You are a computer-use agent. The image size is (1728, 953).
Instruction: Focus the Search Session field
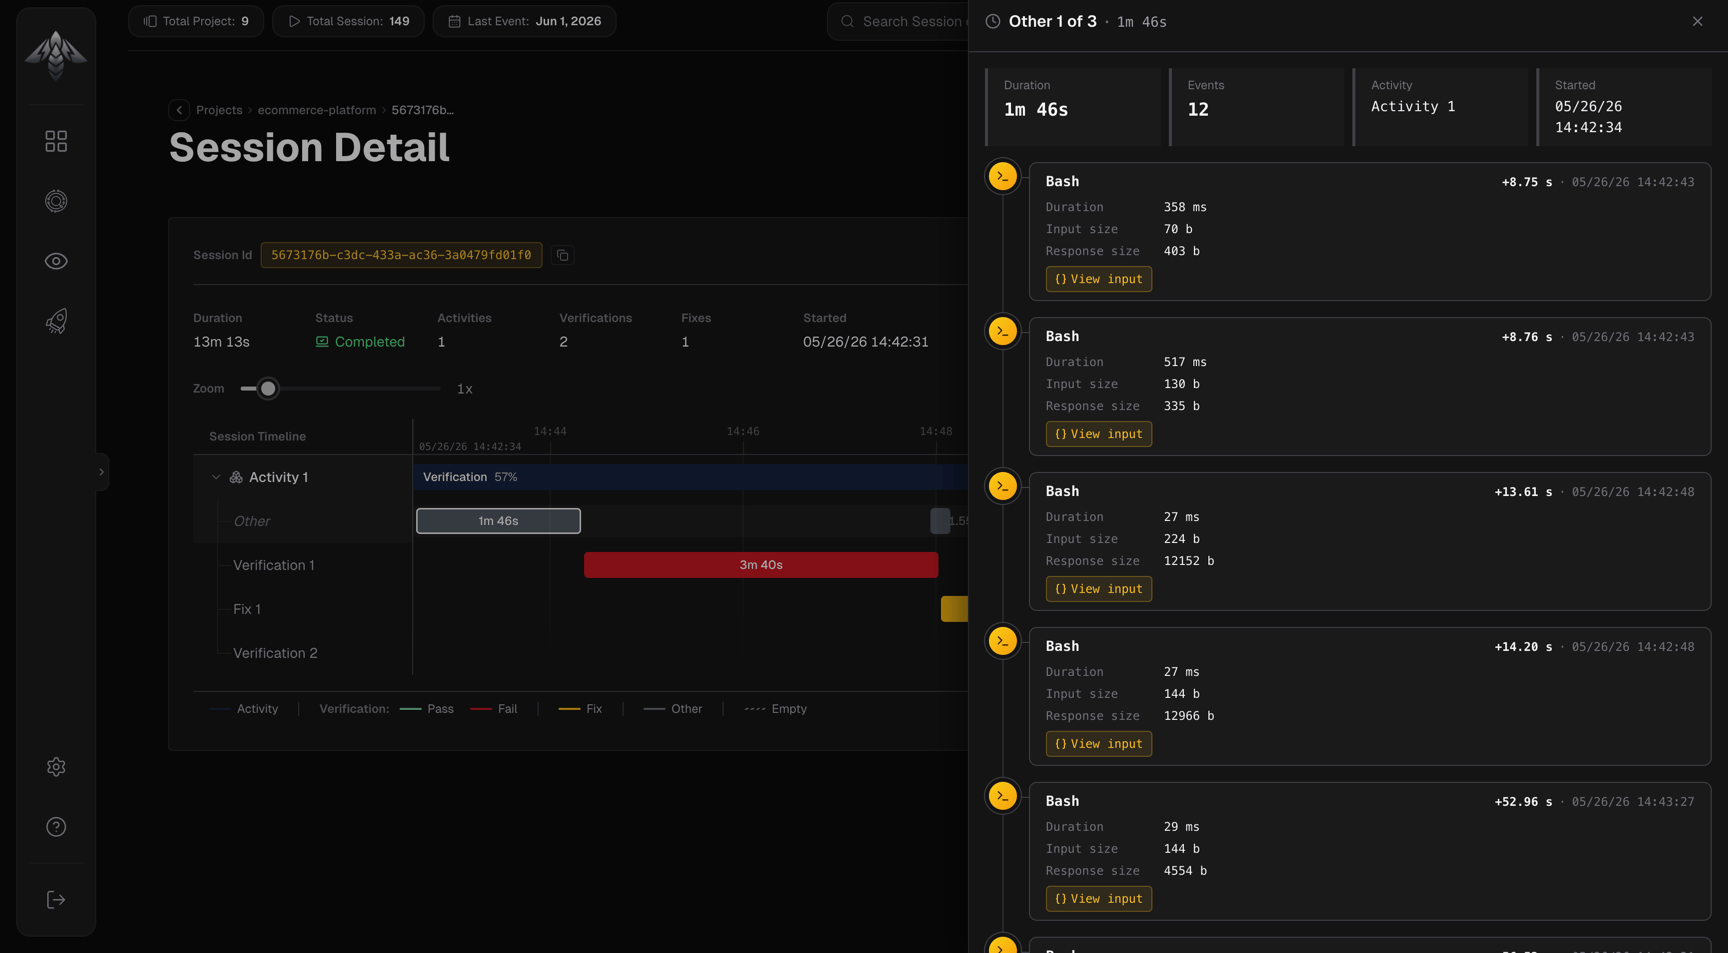tap(900, 21)
